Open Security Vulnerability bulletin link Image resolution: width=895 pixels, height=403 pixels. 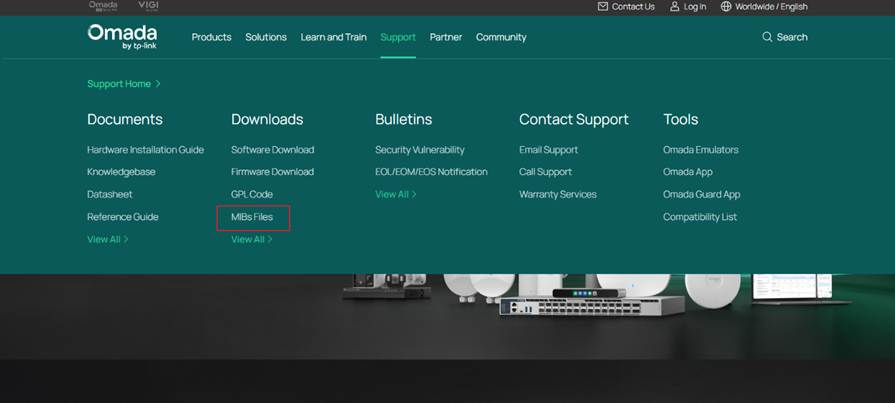pos(419,150)
